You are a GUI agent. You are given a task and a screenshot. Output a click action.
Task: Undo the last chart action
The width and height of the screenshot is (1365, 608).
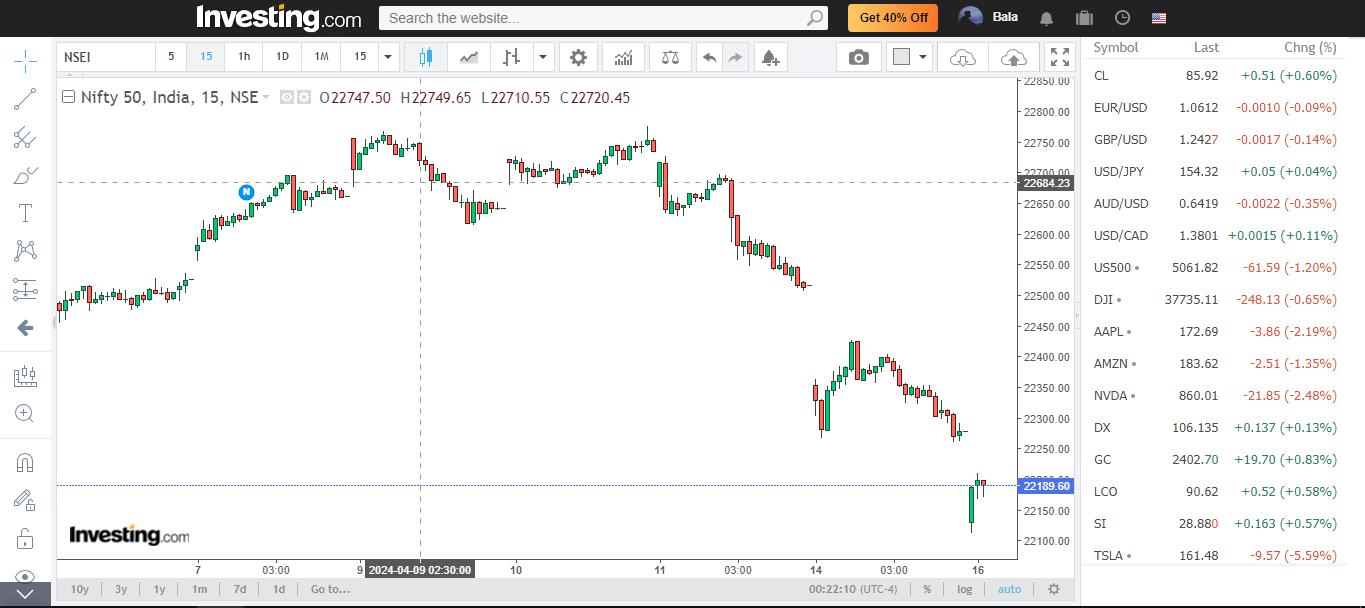709,57
